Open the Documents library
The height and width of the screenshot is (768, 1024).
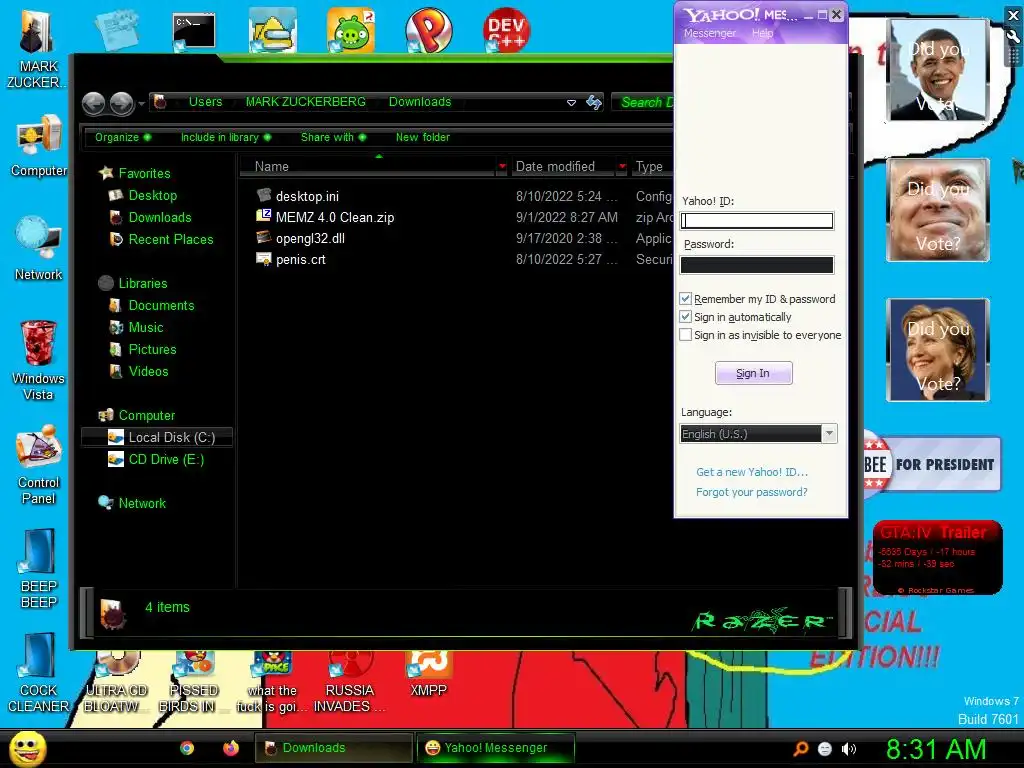pos(161,305)
